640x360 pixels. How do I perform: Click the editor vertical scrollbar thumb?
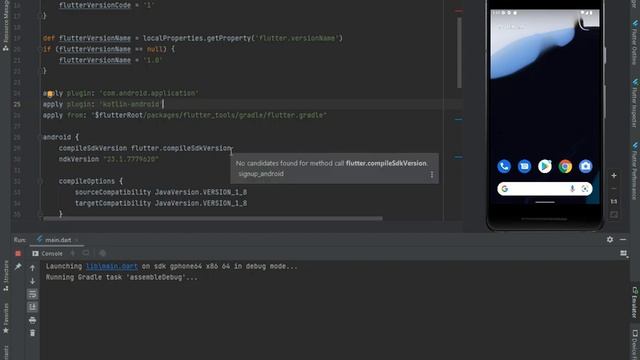pyautogui.click(x=459, y=53)
